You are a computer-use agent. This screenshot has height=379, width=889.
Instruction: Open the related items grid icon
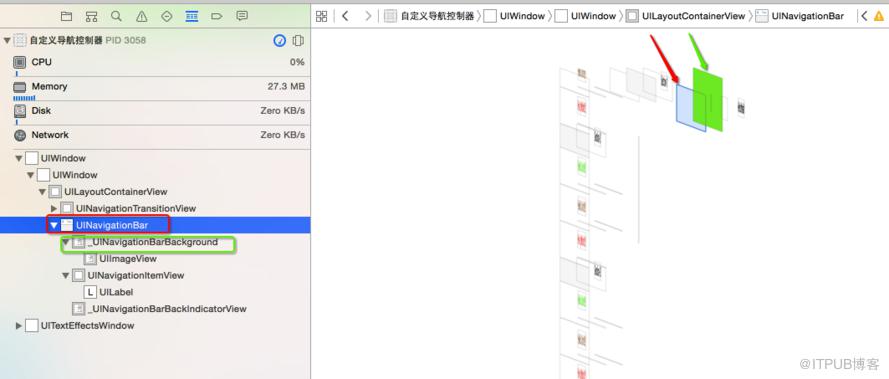click(x=321, y=16)
